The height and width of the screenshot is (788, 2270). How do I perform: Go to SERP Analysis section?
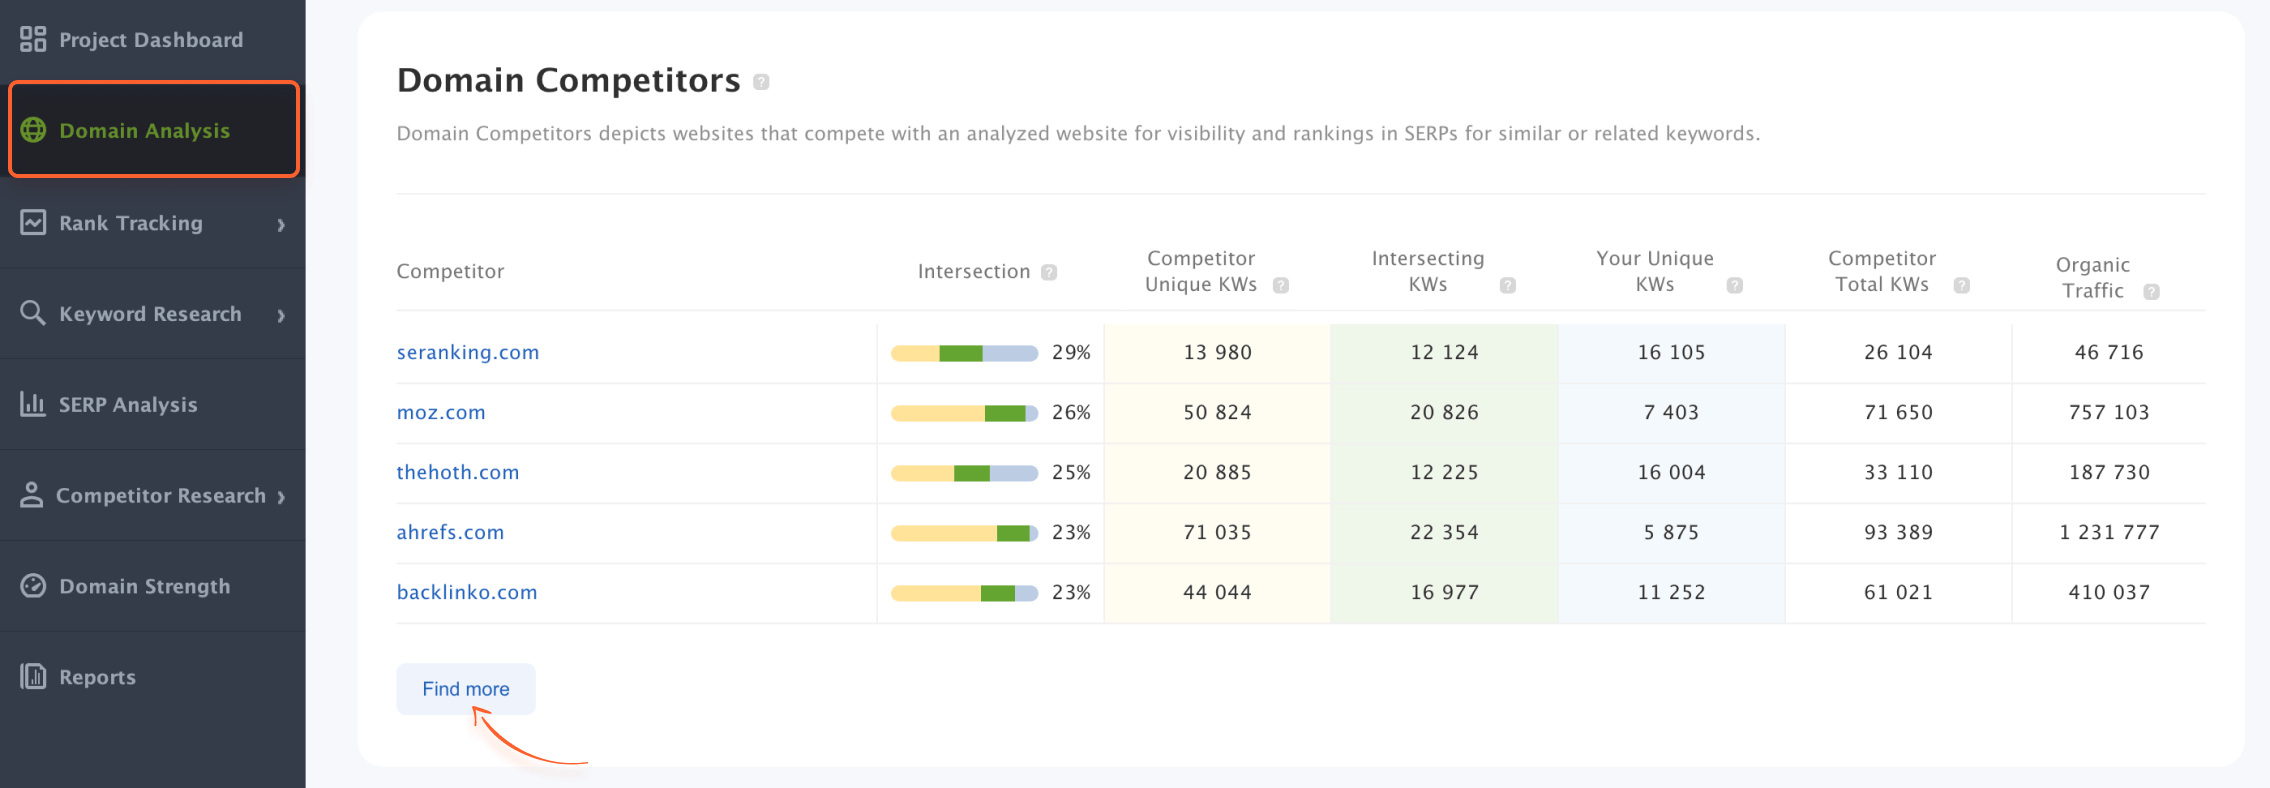point(152,404)
